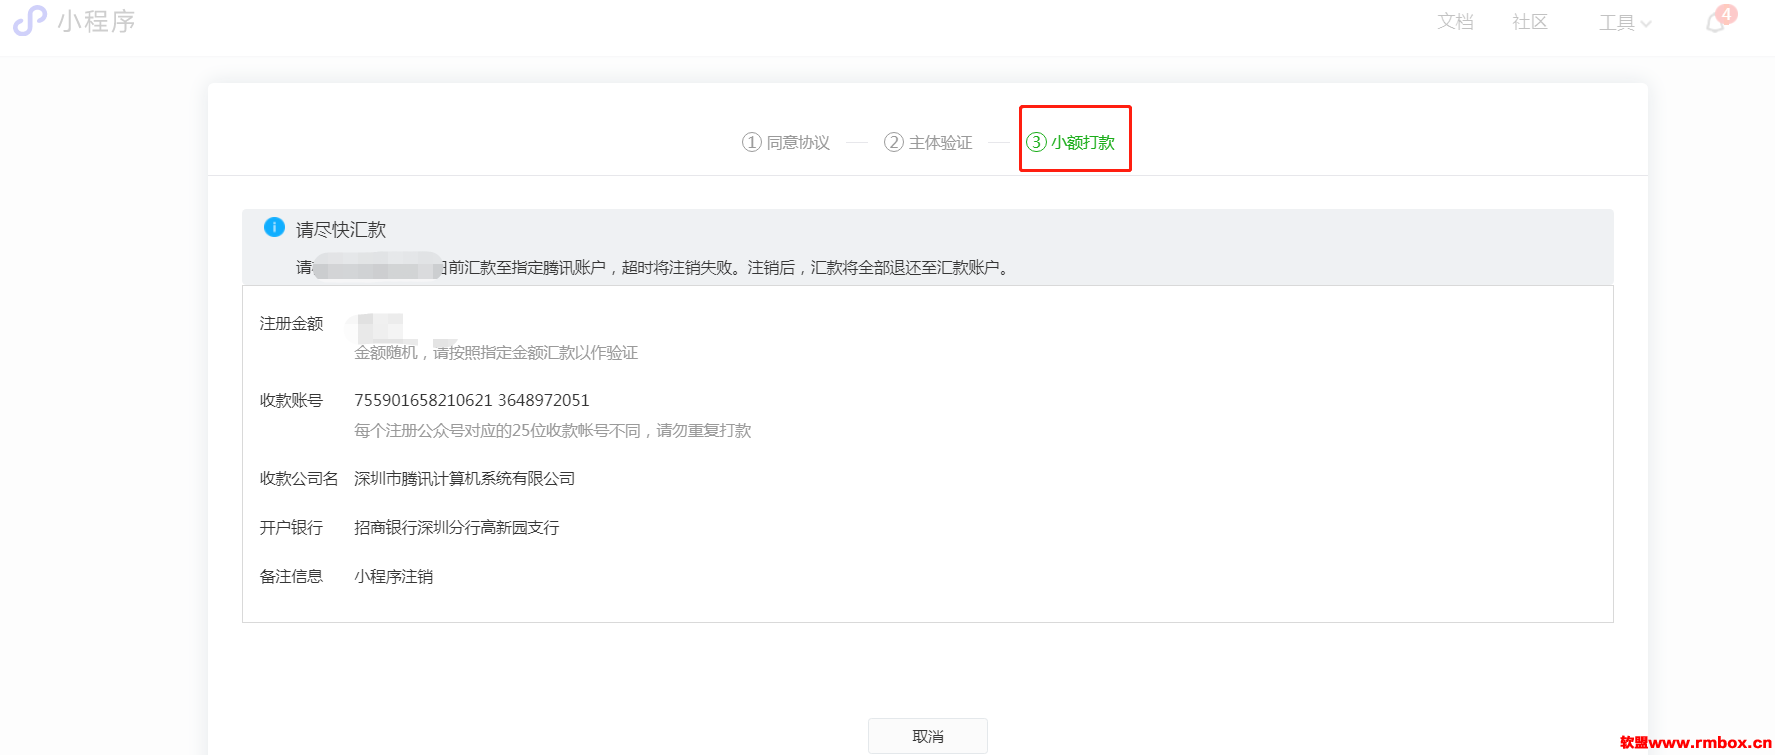Click hint about 25位收款帐号不同
Image resolution: width=1775 pixels, height=755 pixels.
[x=553, y=430]
